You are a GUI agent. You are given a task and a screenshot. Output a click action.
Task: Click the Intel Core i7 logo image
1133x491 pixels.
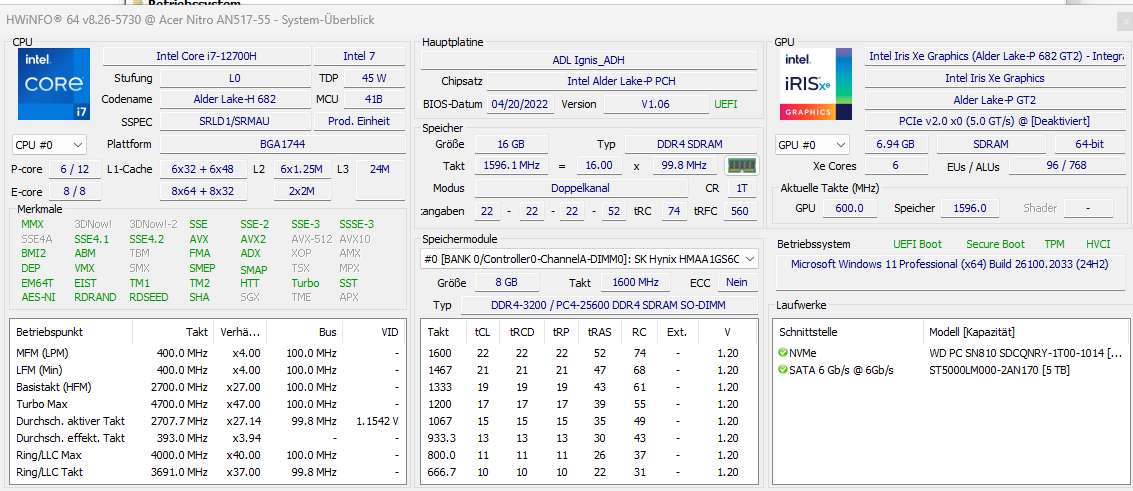click(x=54, y=84)
